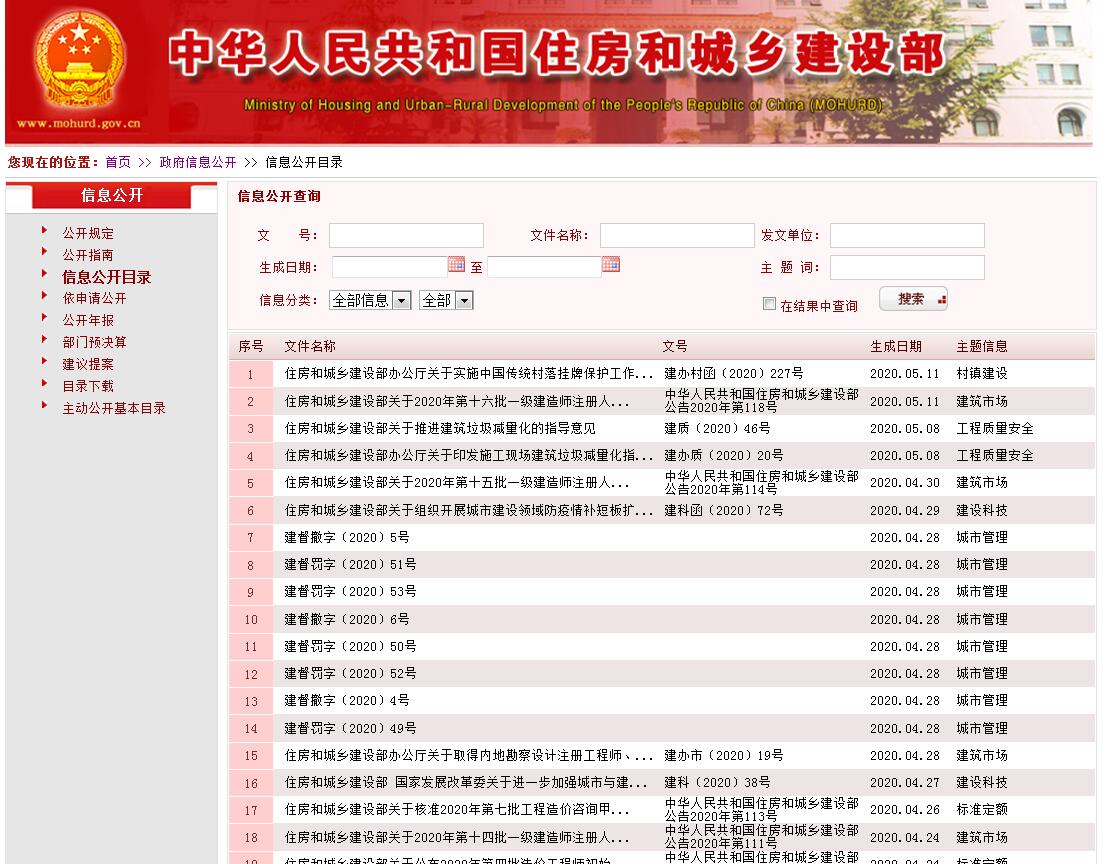Viewport: 1111px width, 864px height.
Task: Open 公开年报 in the sidebar menu
Action: coord(88,320)
